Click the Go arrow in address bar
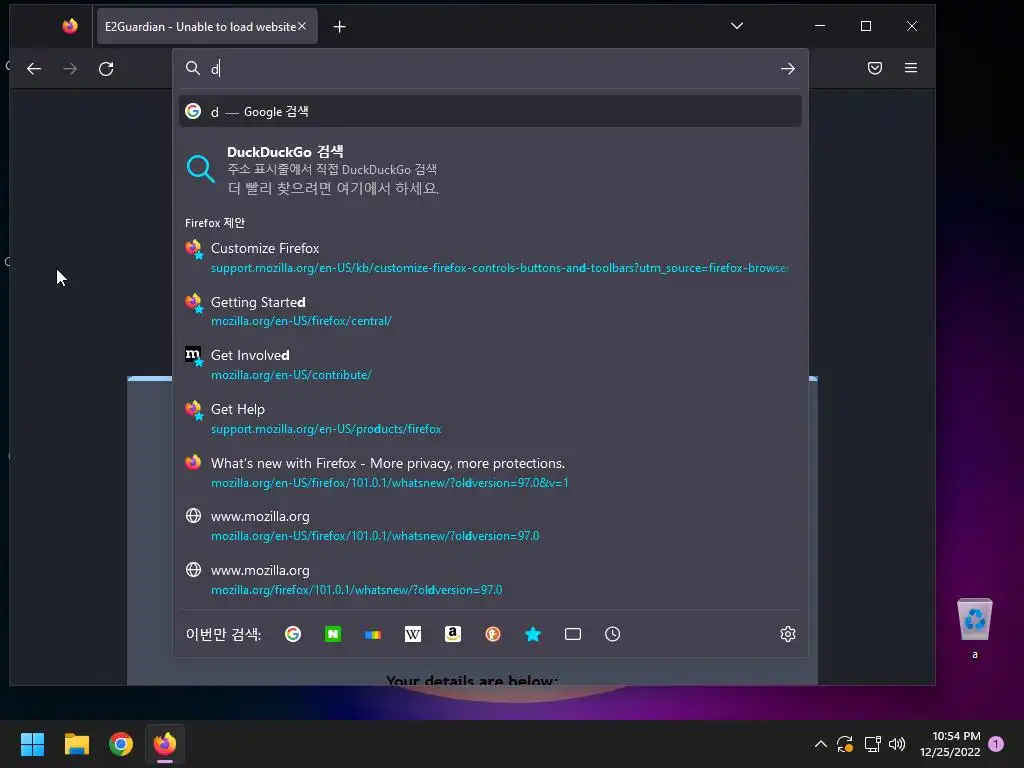Screen dimensions: 1024x768 [x=788, y=69]
